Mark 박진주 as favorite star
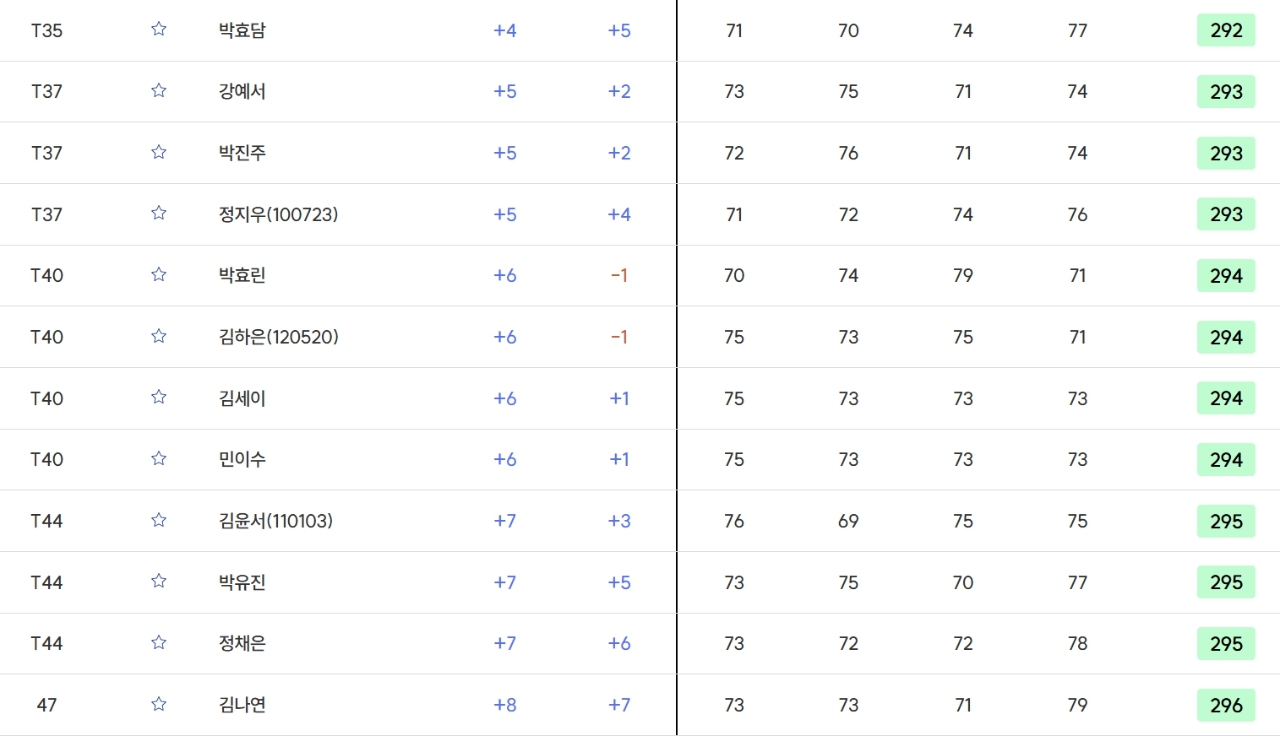The width and height of the screenshot is (1280, 736). [158, 152]
